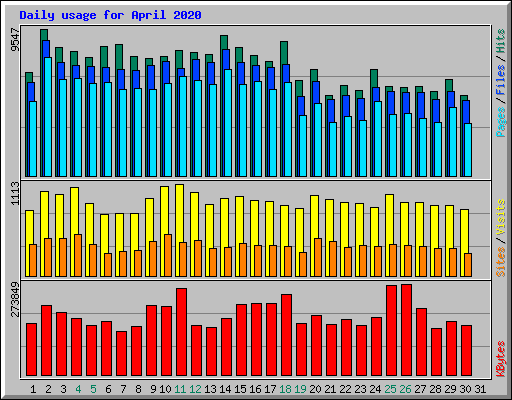Click the 'Visits' legend label

500,218
